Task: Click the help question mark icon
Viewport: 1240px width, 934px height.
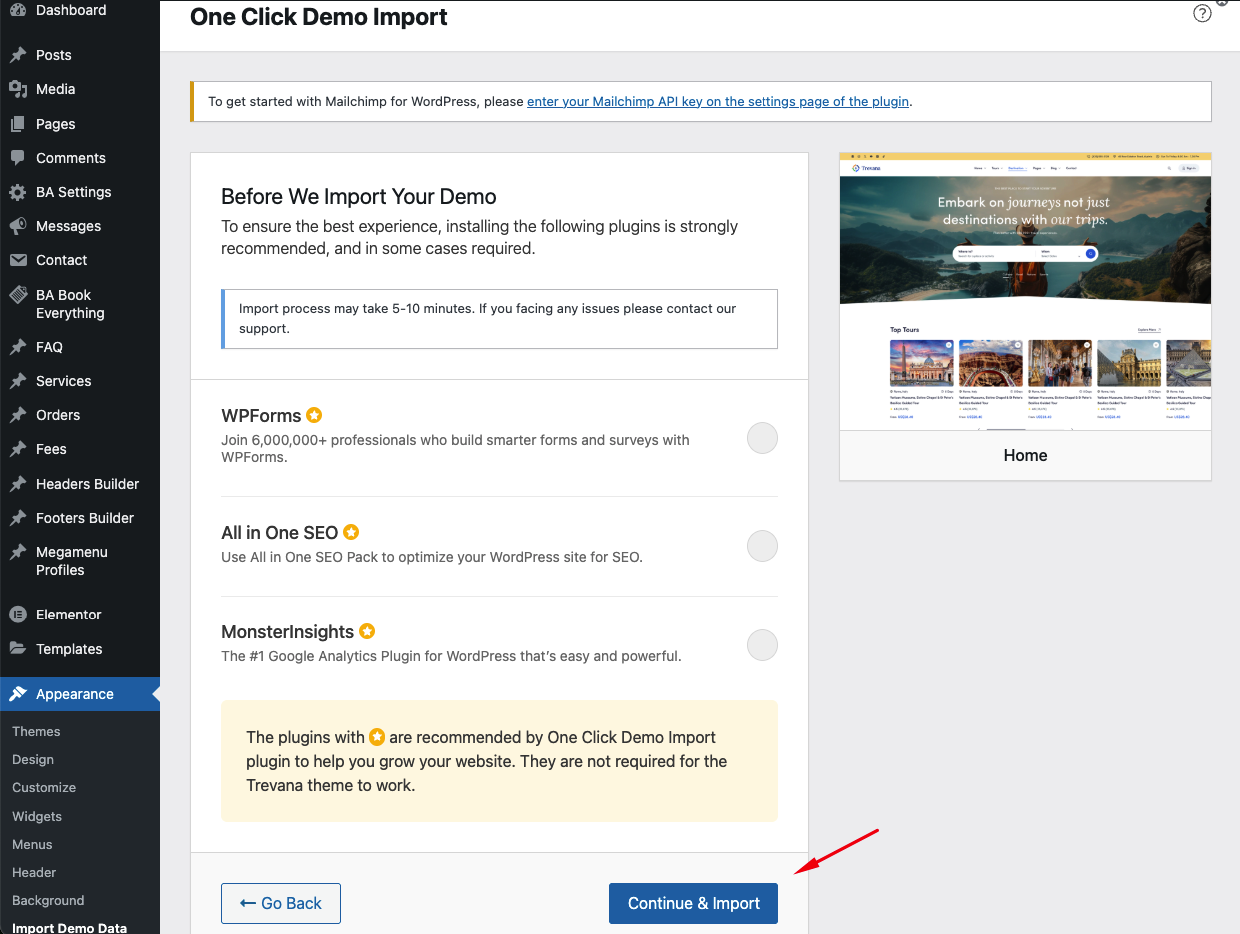Action: (1202, 14)
